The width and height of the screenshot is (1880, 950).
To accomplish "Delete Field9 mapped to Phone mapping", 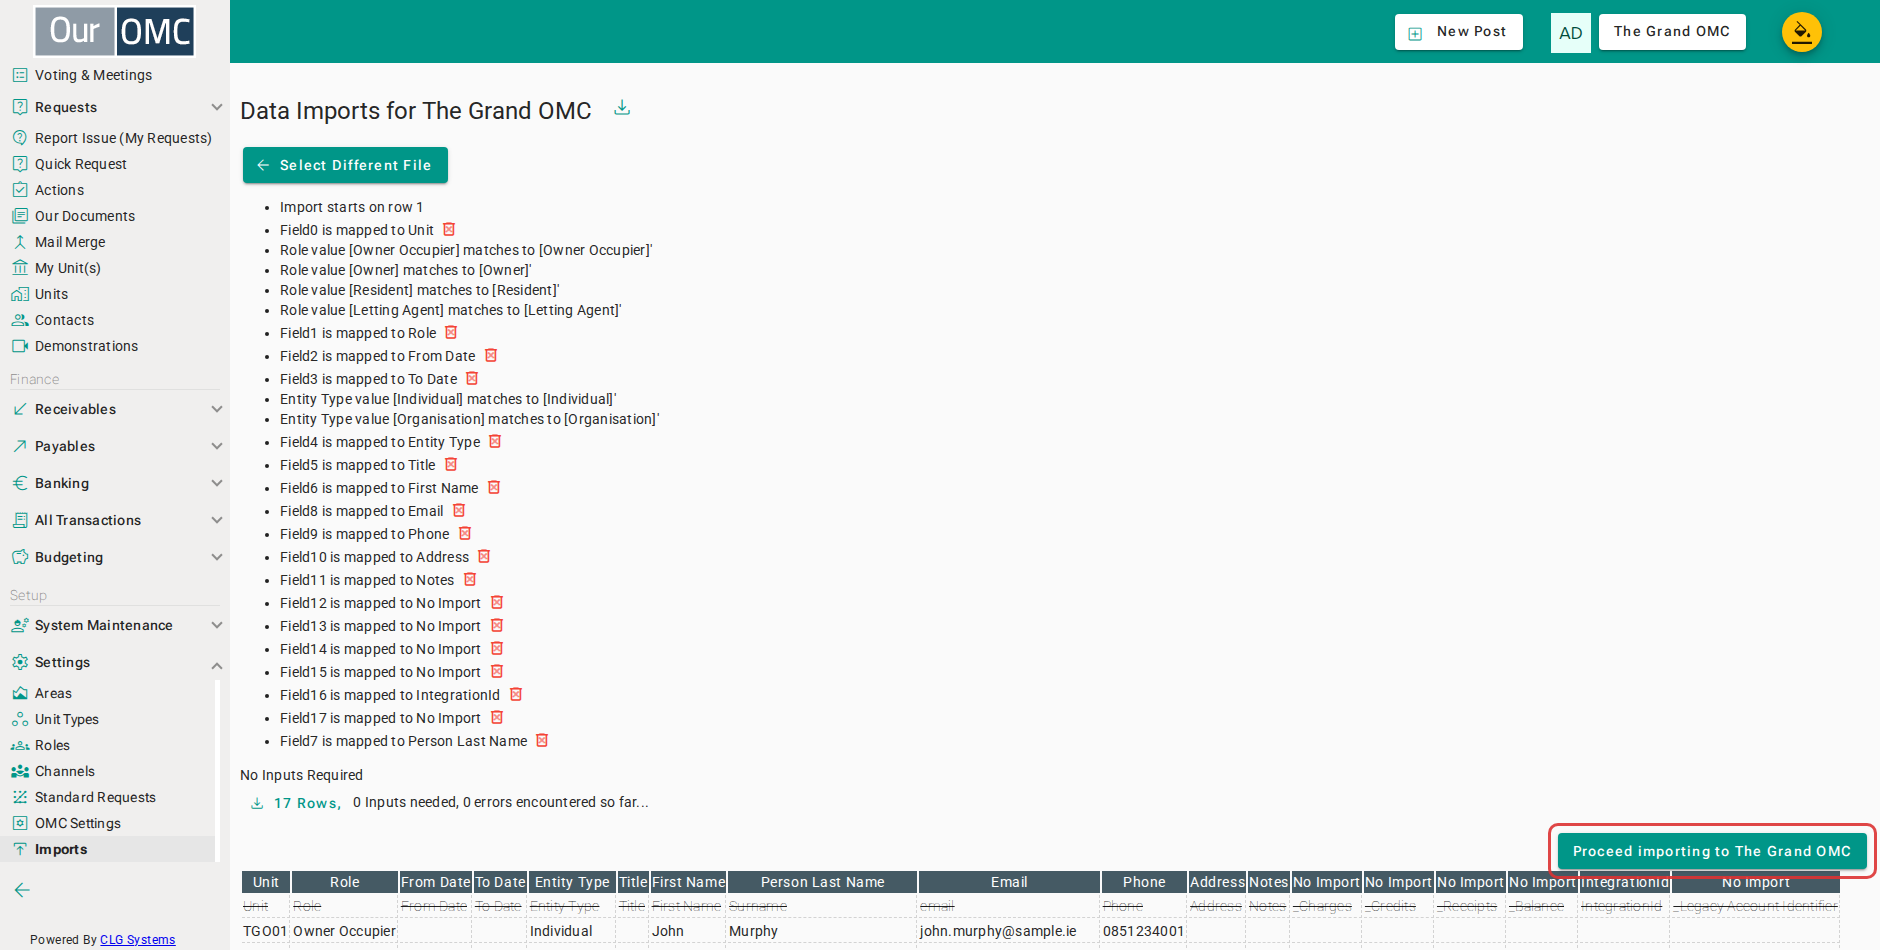I will tap(465, 533).
